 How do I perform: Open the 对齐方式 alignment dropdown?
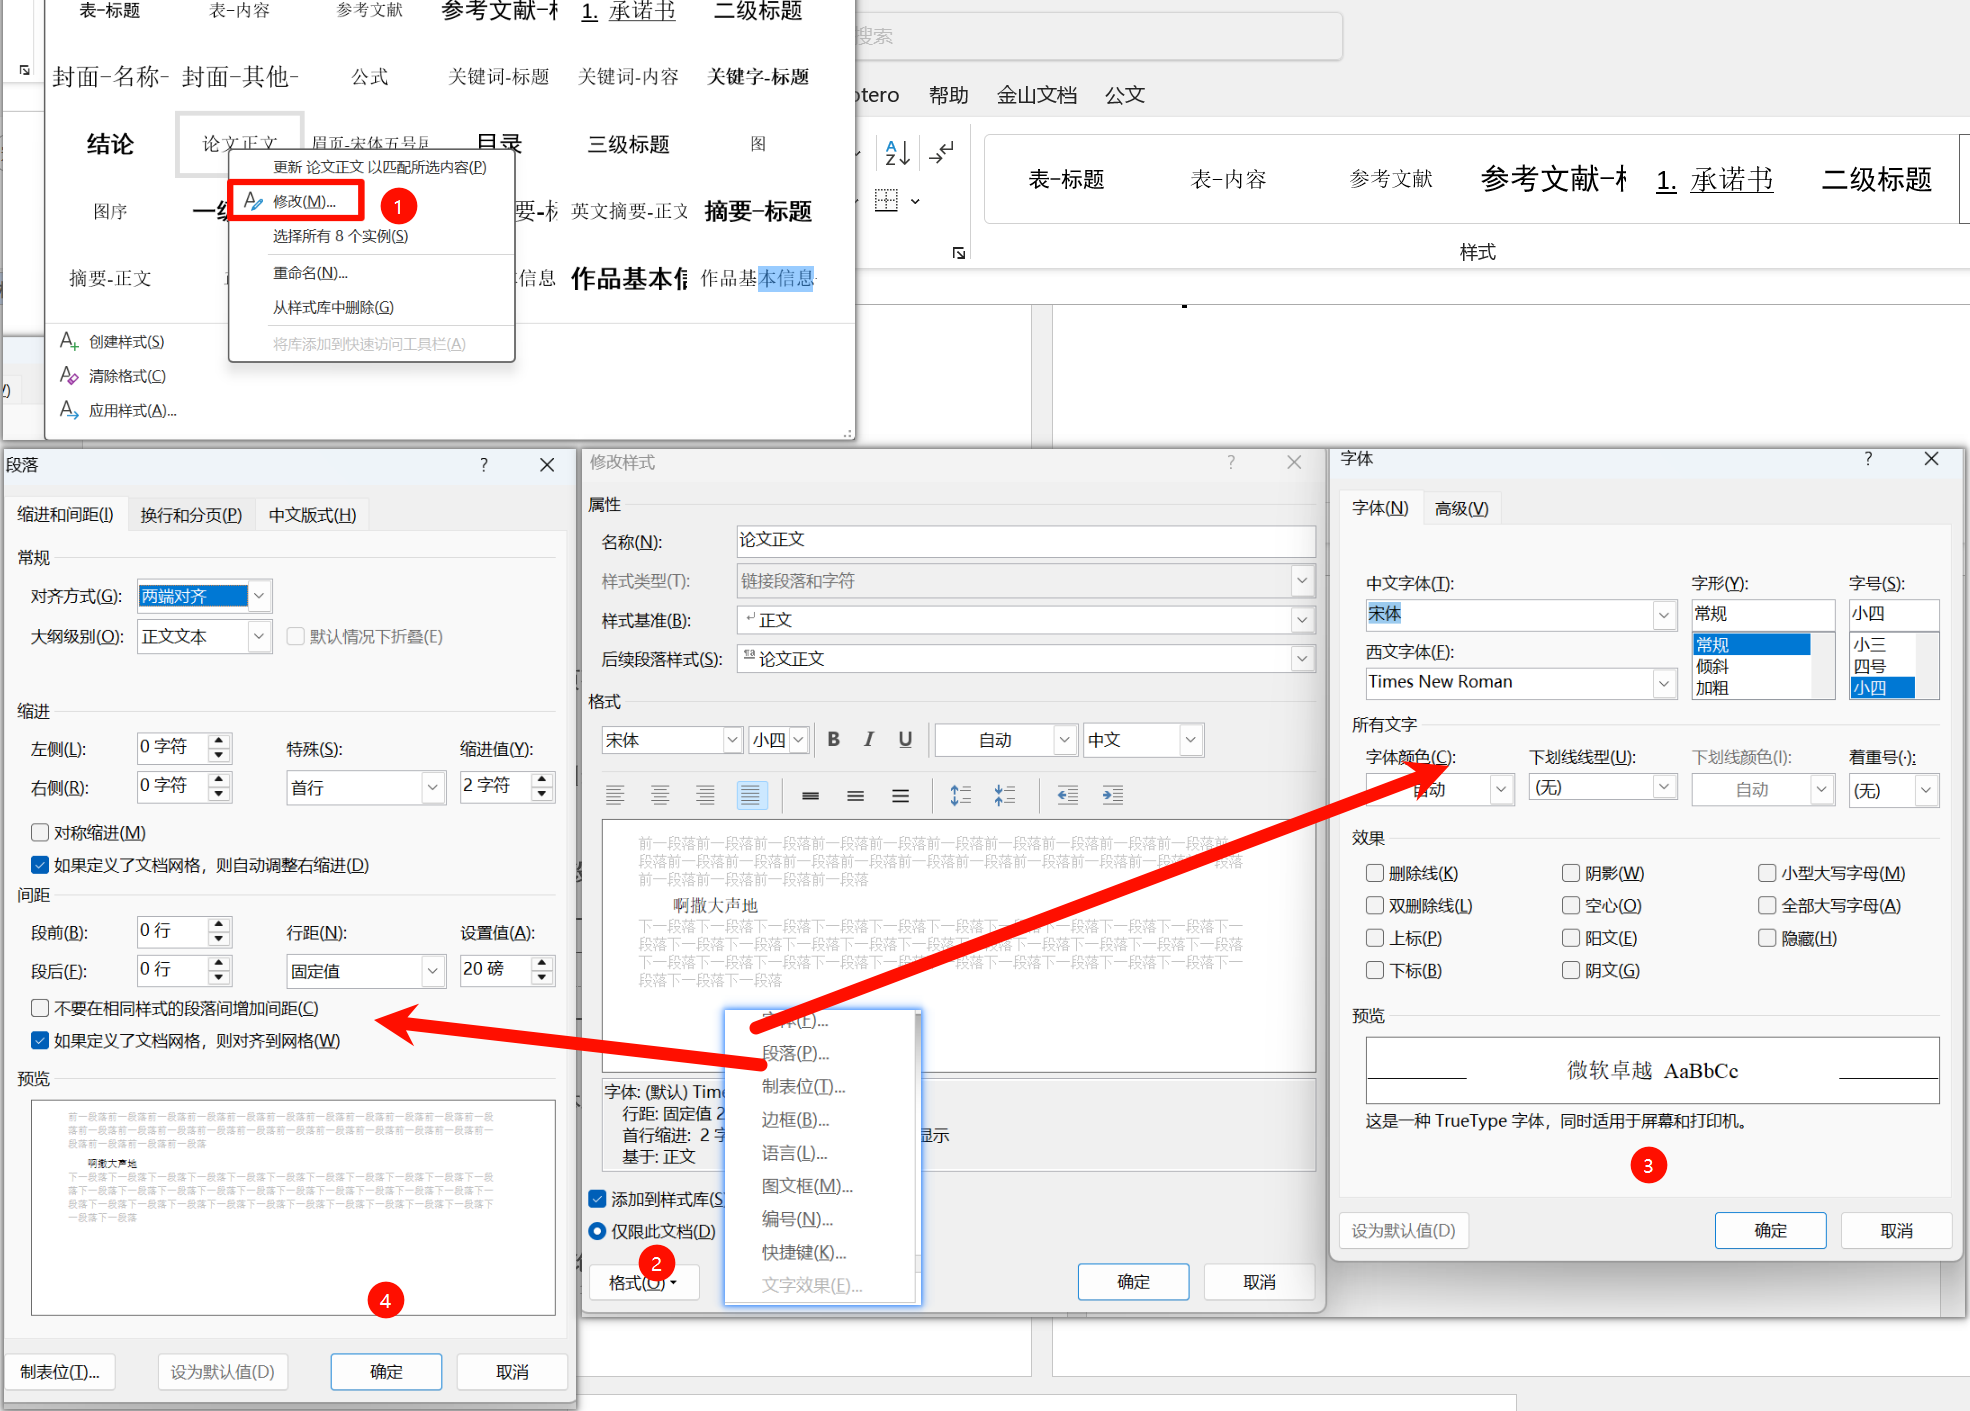[x=259, y=596]
